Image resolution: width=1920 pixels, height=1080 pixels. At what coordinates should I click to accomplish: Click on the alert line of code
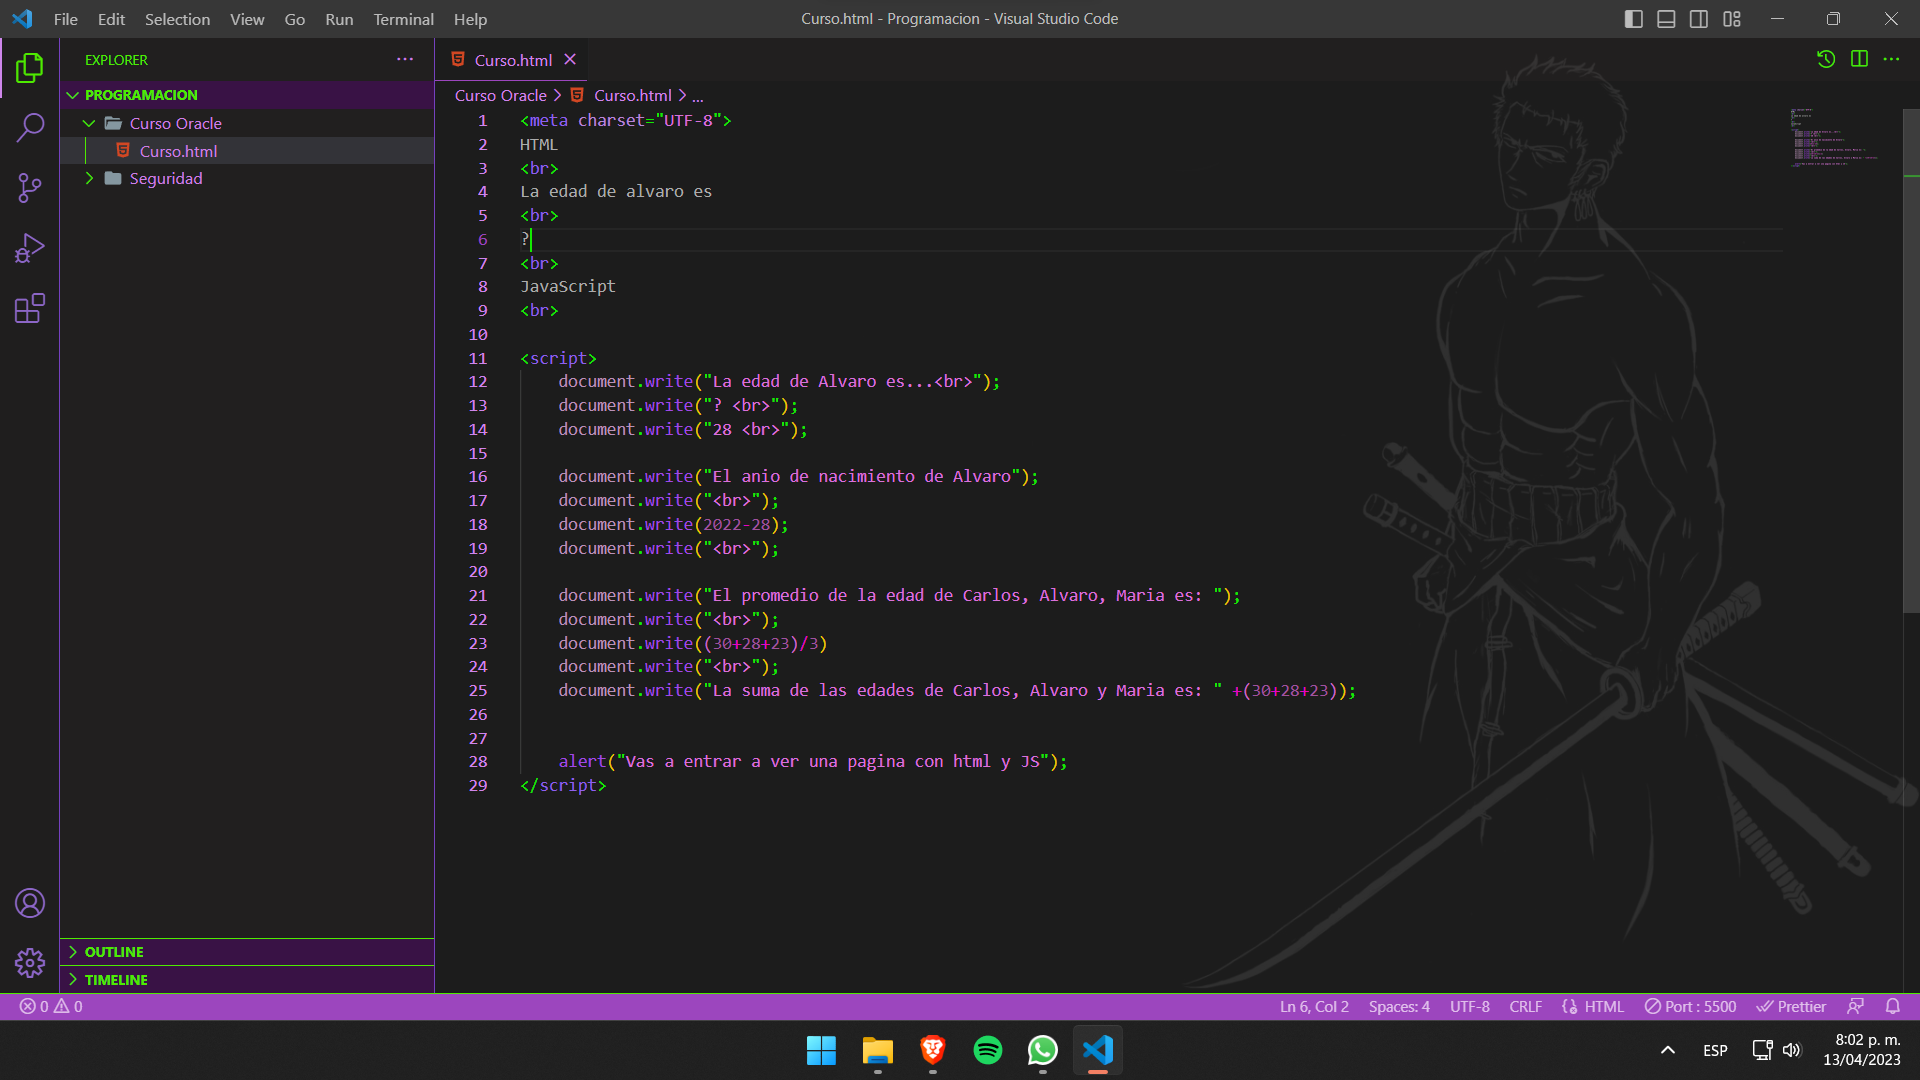coord(812,762)
